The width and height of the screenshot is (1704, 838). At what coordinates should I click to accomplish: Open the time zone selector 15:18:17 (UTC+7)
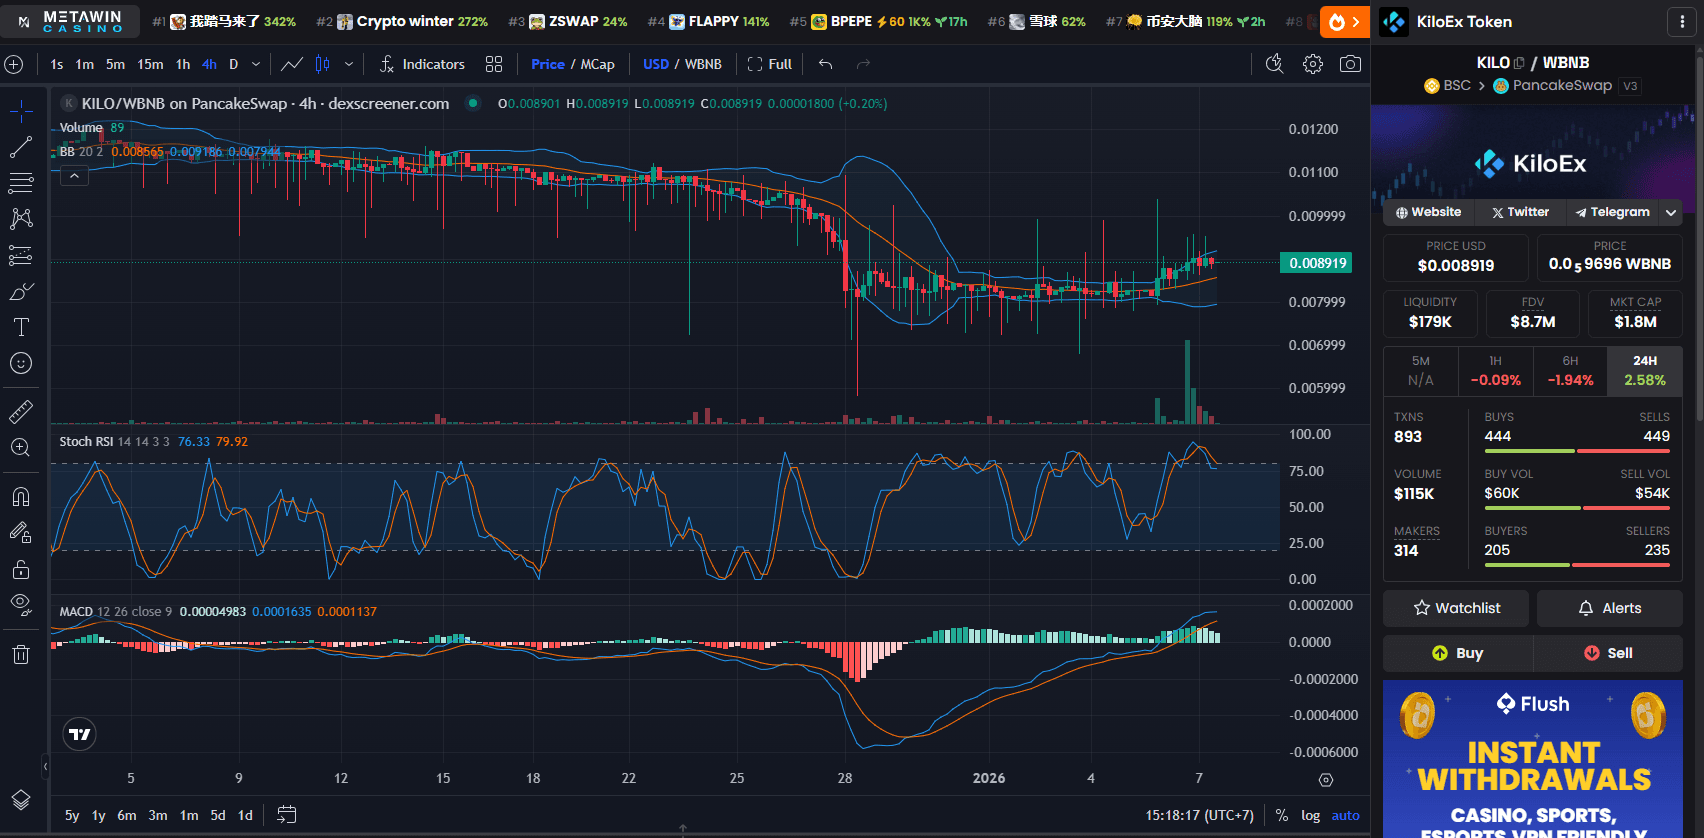click(1199, 815)
